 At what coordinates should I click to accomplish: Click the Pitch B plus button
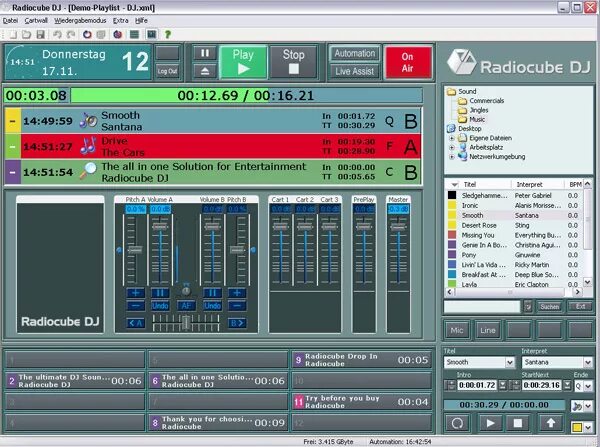237,293
